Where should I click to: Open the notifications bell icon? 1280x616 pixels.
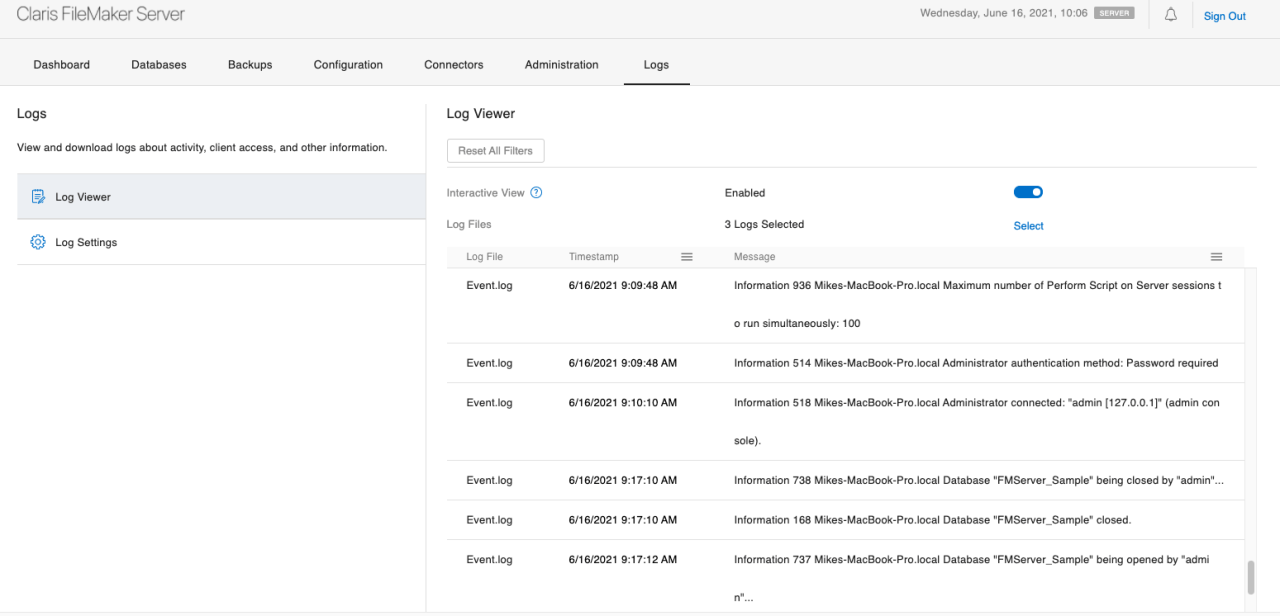click(1170, 15)
